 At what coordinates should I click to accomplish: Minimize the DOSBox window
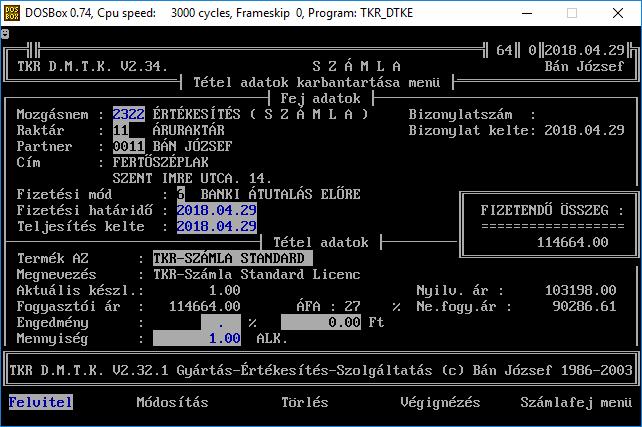(527, 13)
